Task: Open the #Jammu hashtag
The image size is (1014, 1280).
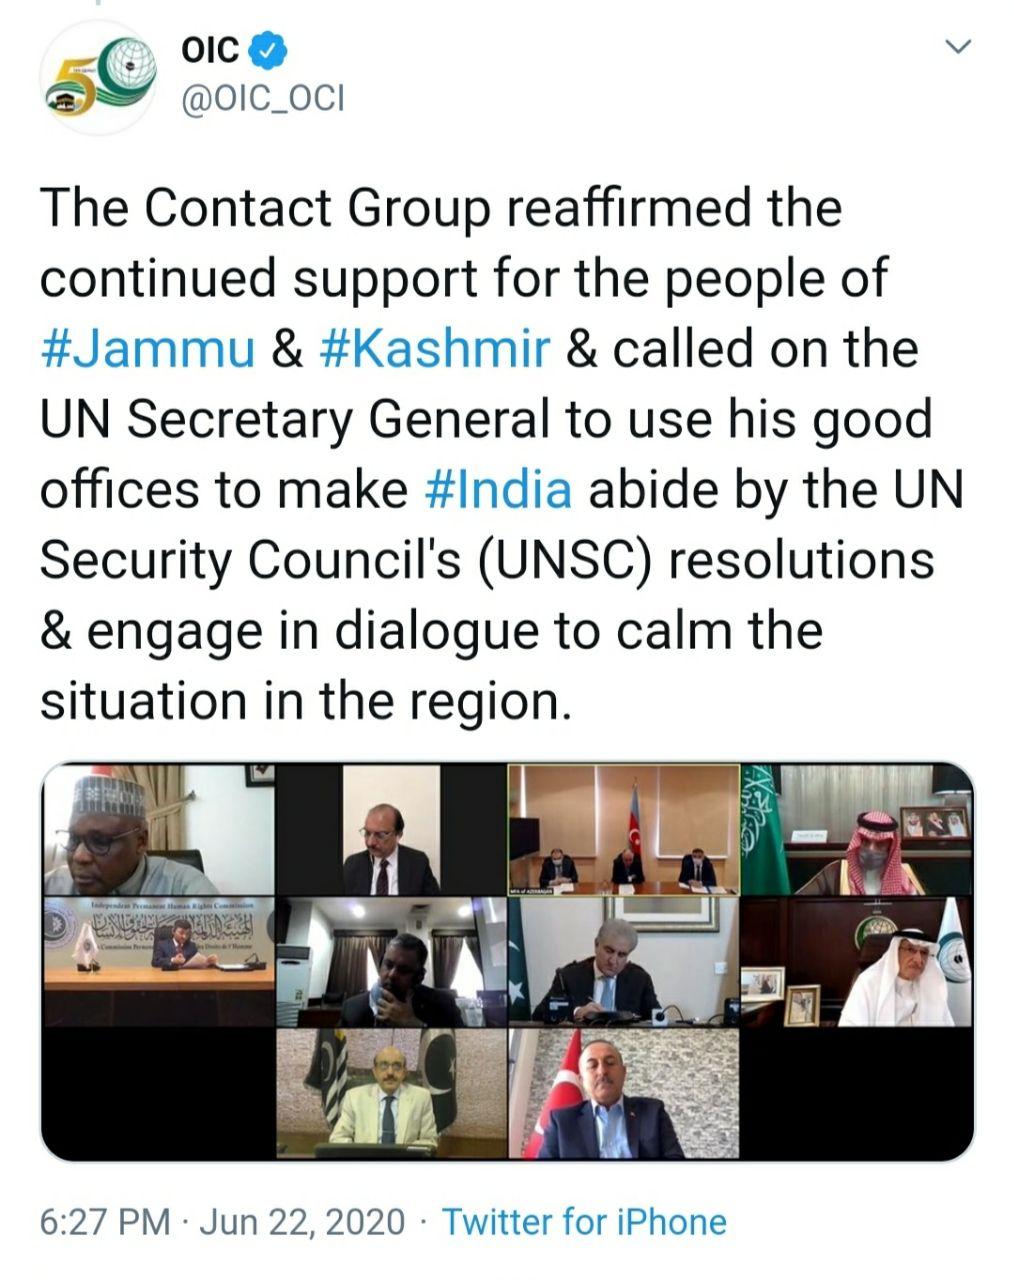Action: [x=148, y=350]
